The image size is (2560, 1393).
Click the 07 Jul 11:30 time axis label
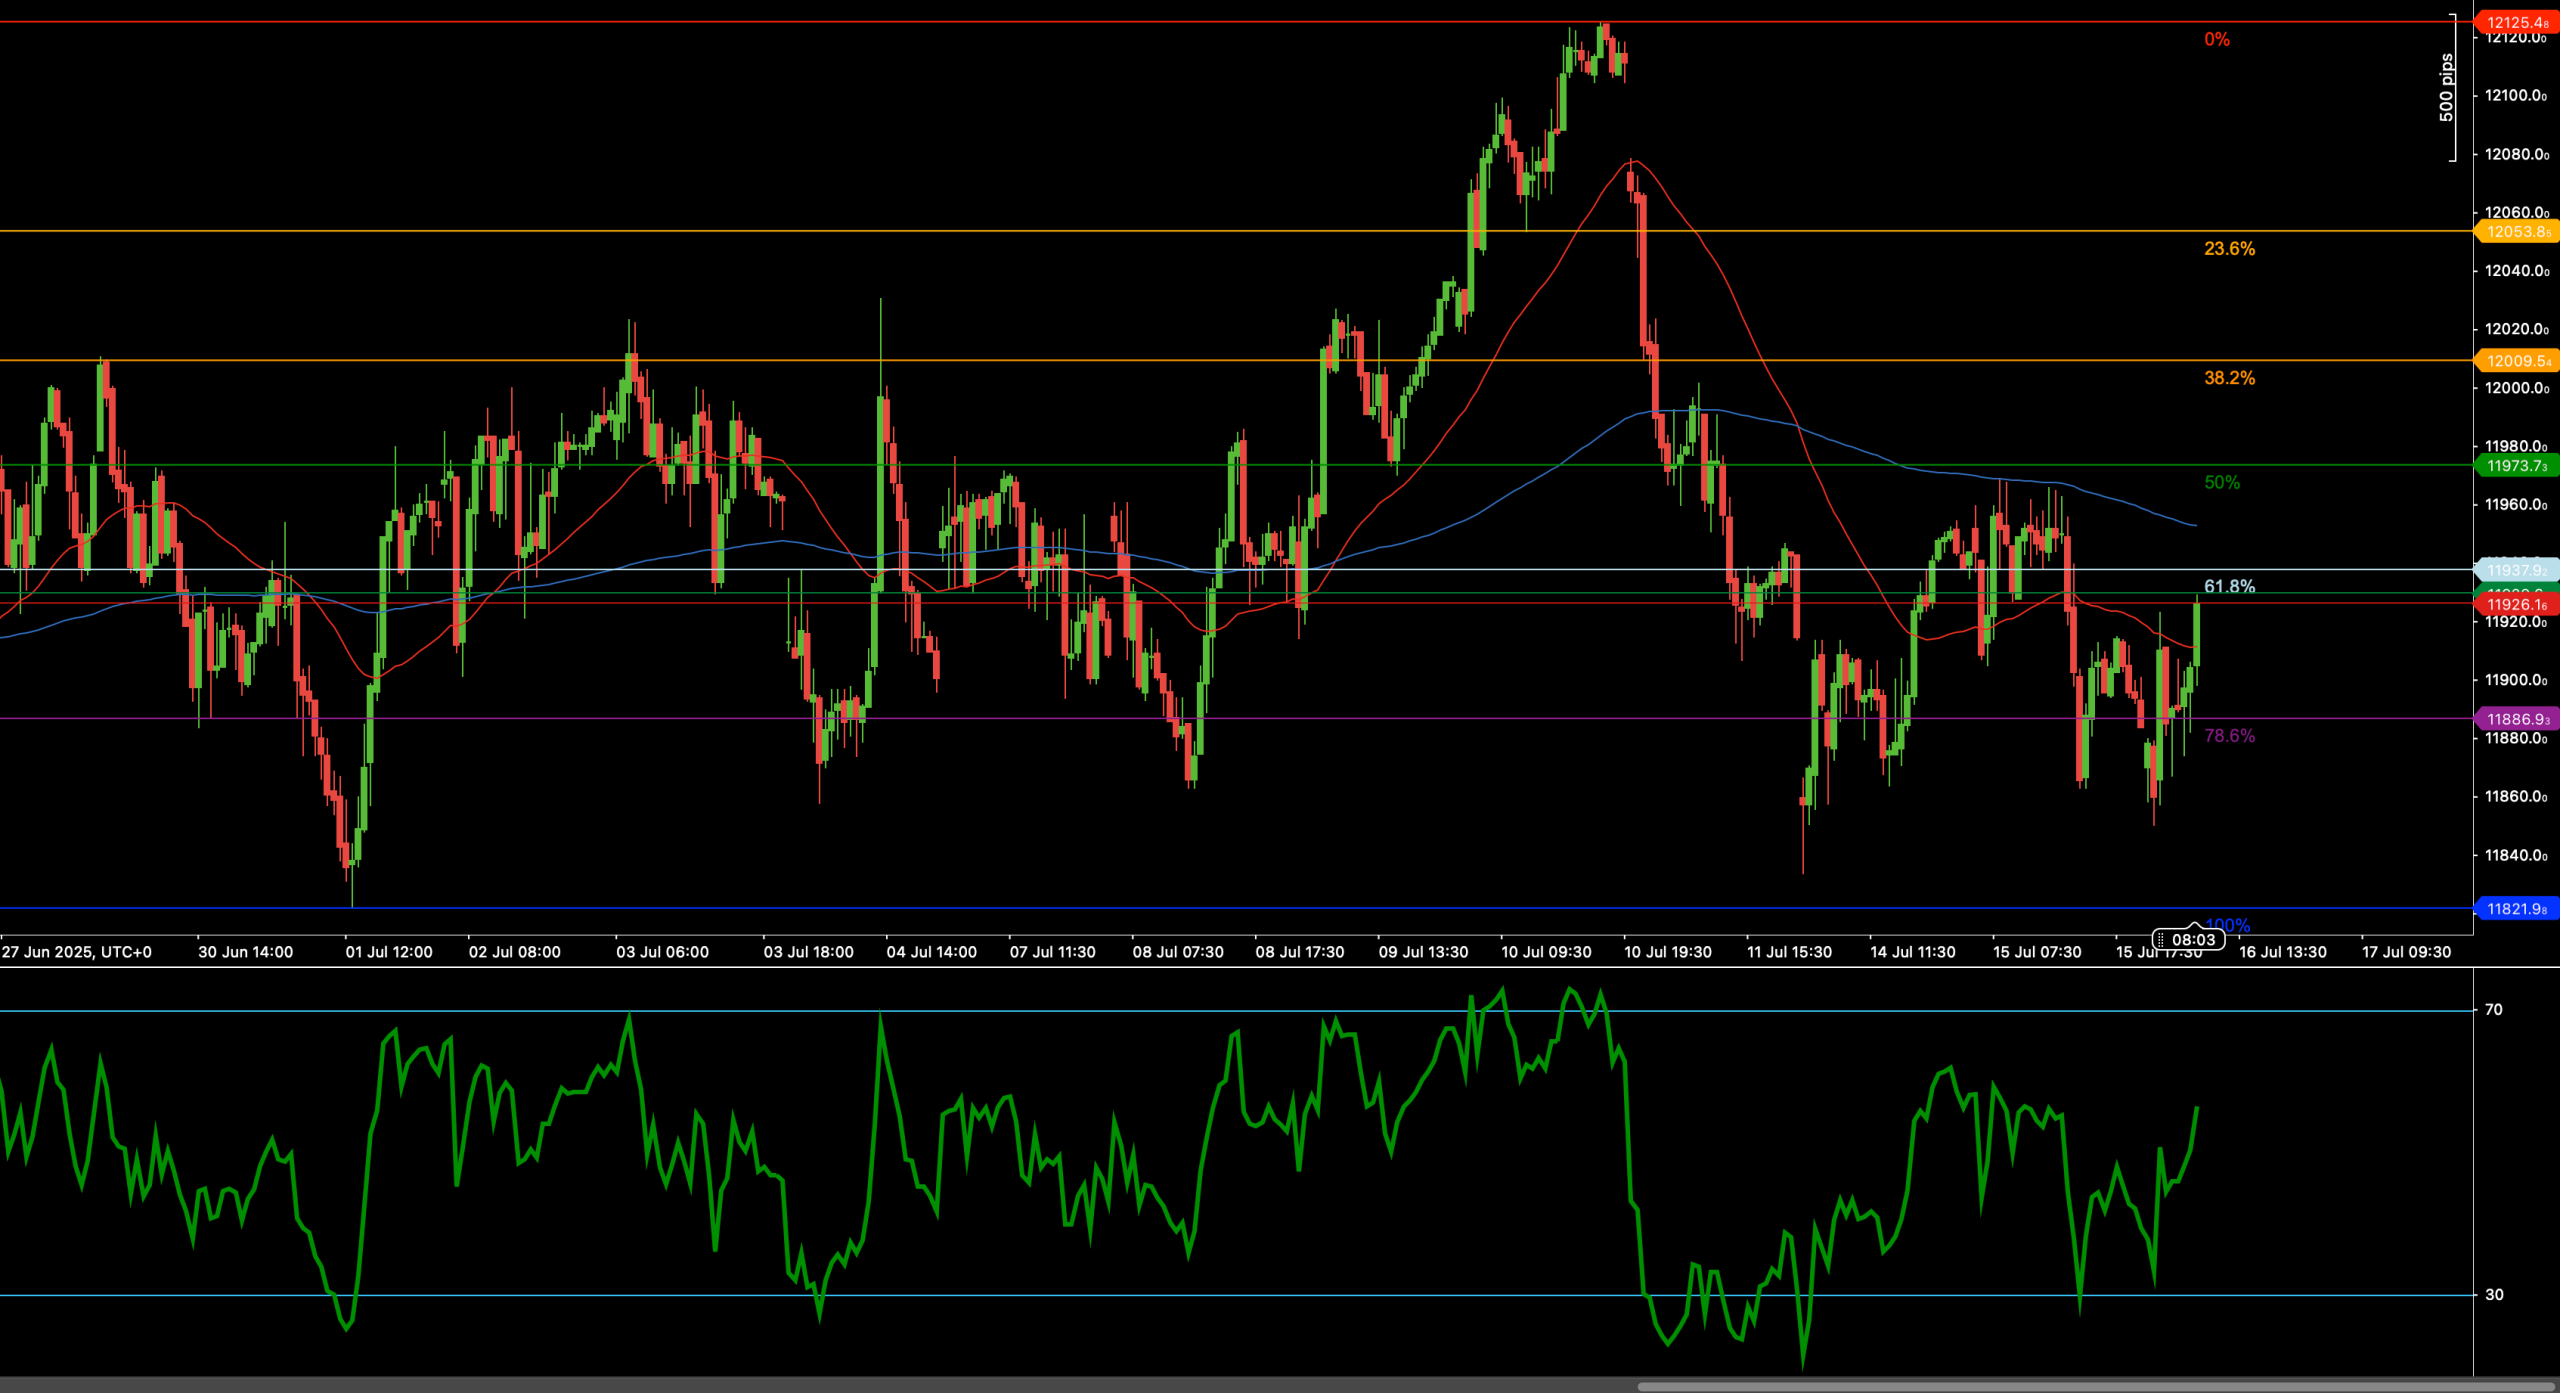click(x=1053, y=952)
